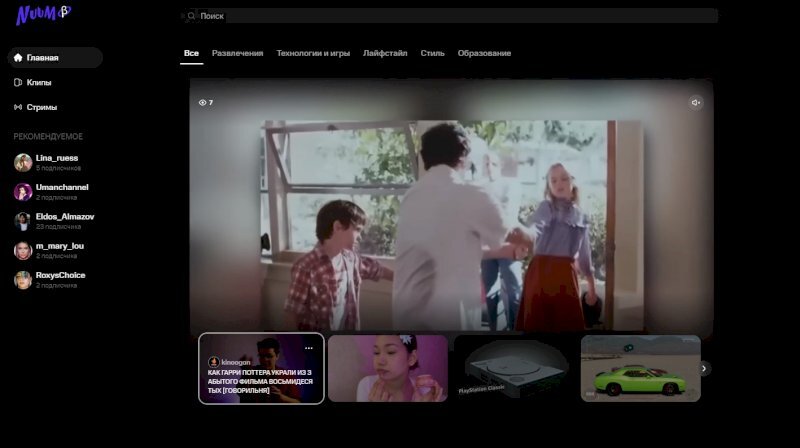Go to m_mary_lou channel name
This screenshot has width=800, height=448.
click(60, 246)
